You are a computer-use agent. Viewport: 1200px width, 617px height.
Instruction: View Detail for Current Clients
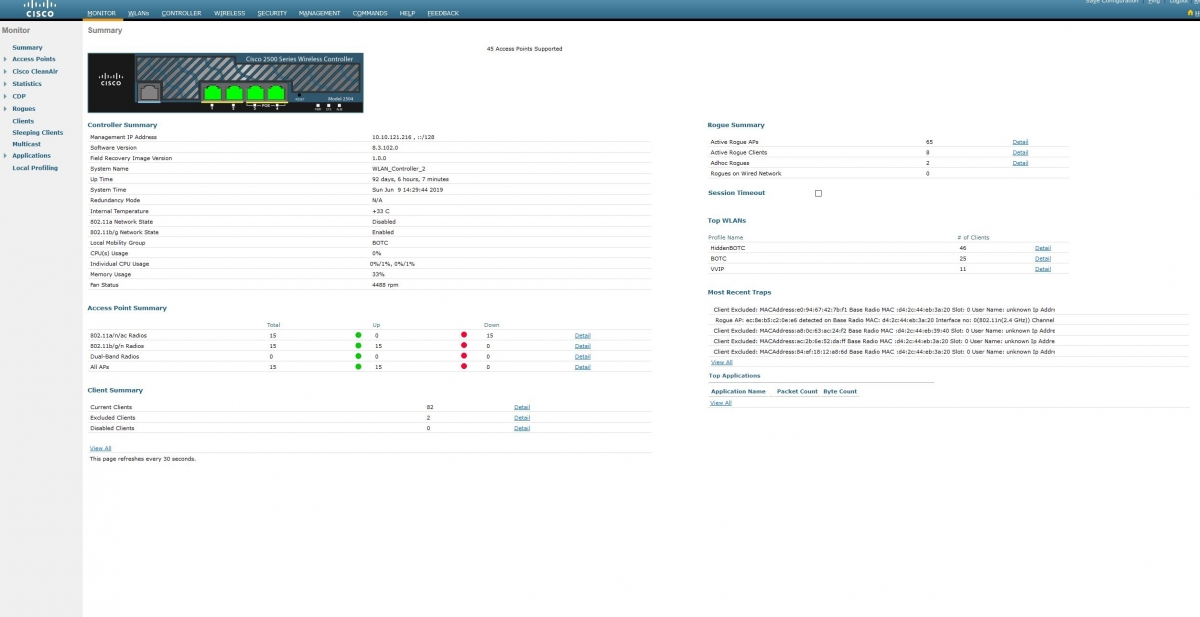point(522,408)
